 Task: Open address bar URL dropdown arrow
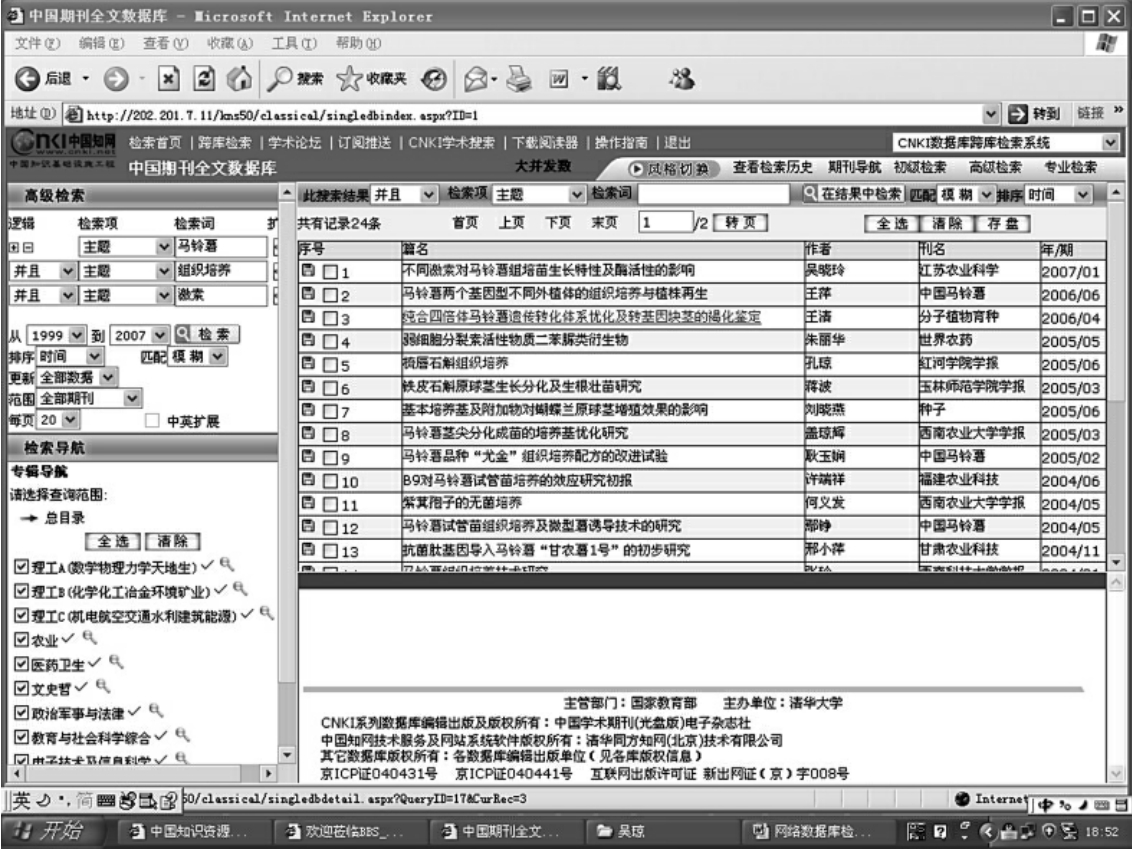(991, 113)
